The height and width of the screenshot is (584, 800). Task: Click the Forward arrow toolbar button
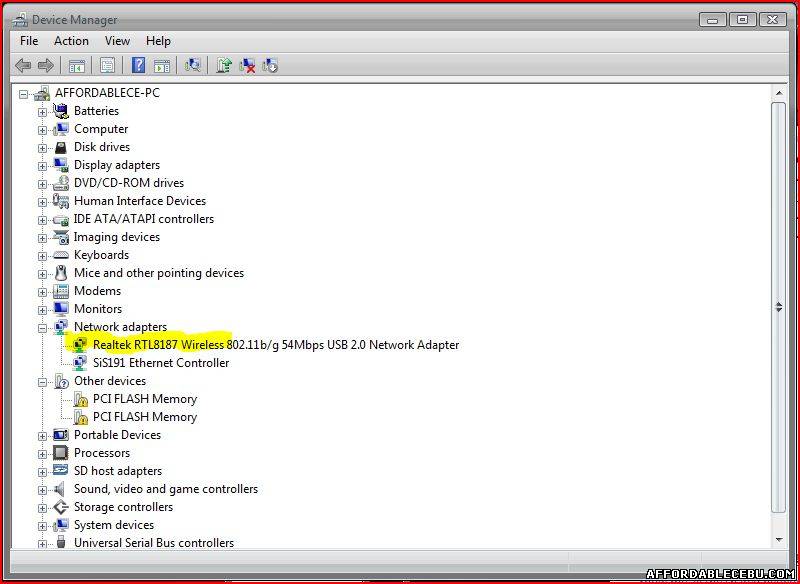[46, 65]
